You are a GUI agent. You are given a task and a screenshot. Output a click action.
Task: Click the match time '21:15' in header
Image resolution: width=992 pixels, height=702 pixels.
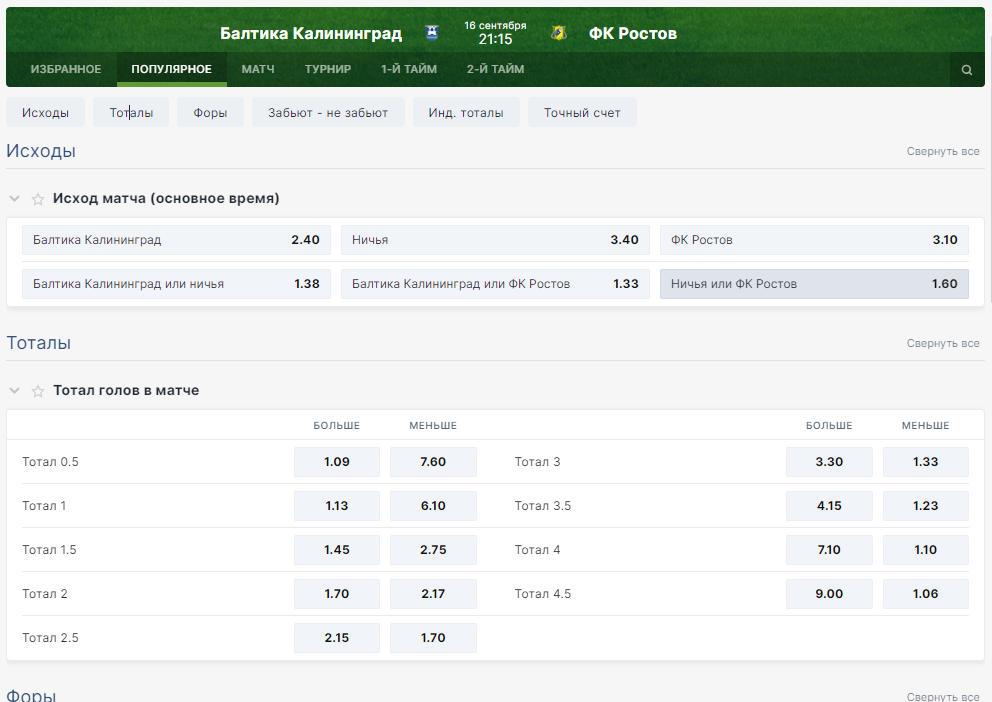click(495, 39)
